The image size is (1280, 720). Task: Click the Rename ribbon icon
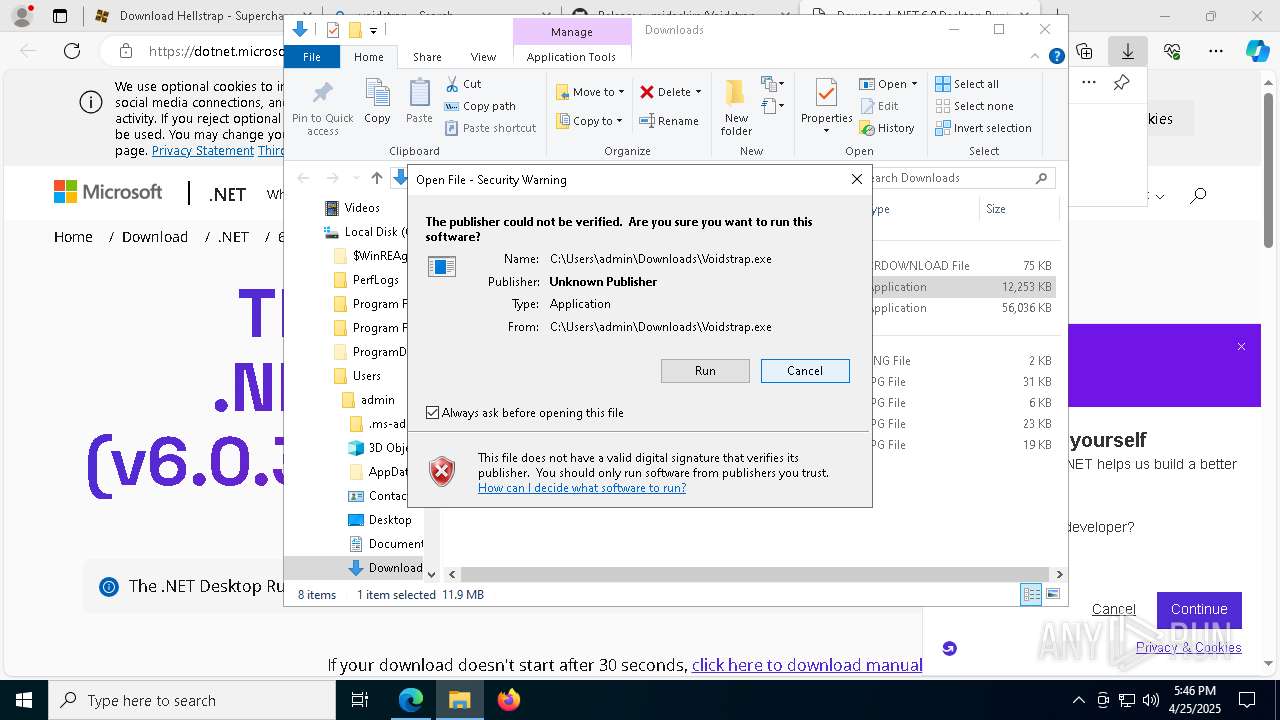(647, 121)
